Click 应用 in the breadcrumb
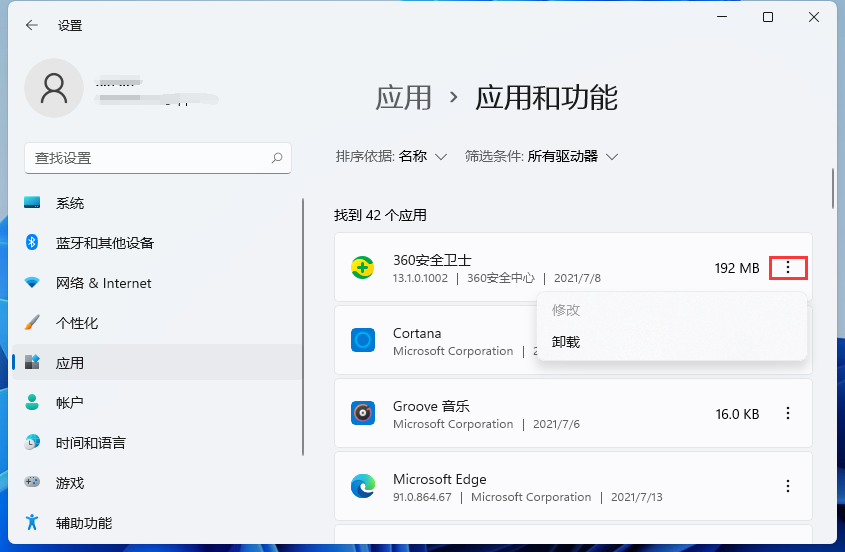The image size is (845, 552). point(404,98)
